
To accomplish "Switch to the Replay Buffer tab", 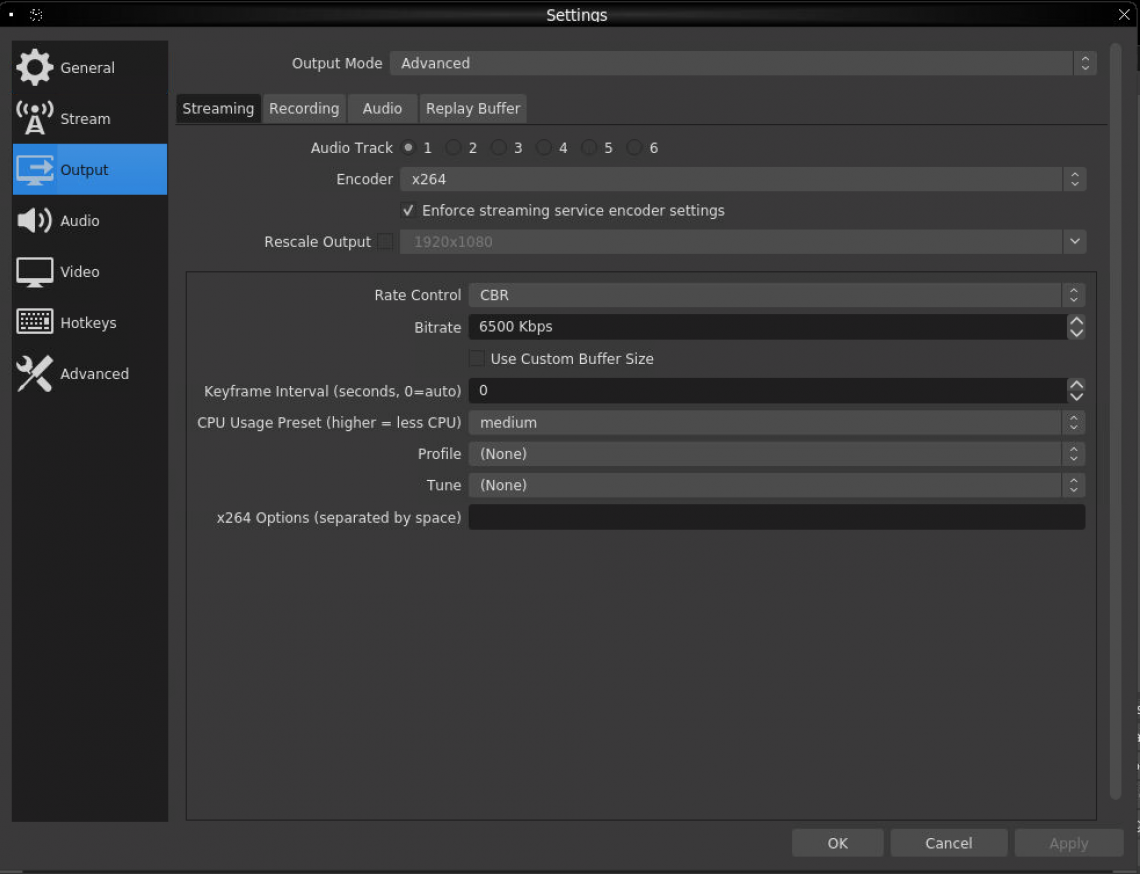I will pyautogui.click(x=473, y=108).
